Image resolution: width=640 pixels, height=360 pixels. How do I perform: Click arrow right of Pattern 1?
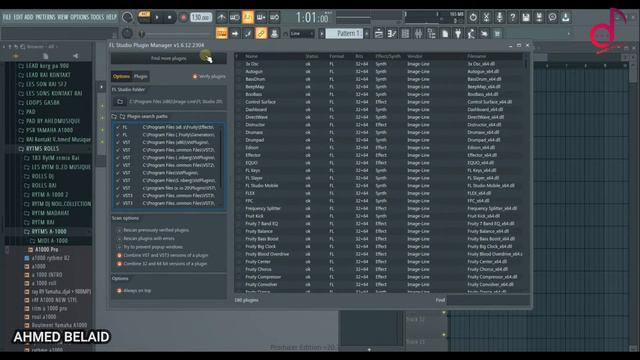coord(367,33)
